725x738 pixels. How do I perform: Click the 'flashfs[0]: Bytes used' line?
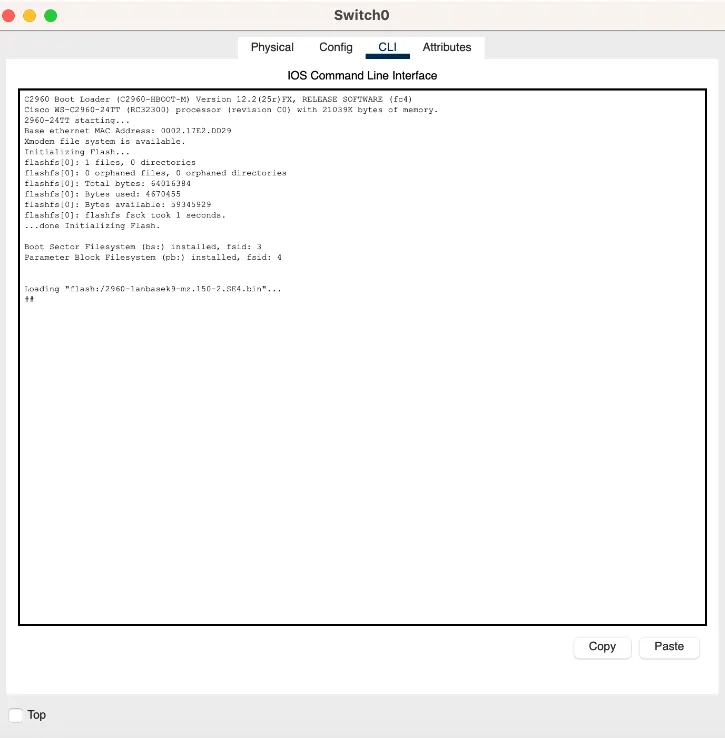[x=102, y=194]
